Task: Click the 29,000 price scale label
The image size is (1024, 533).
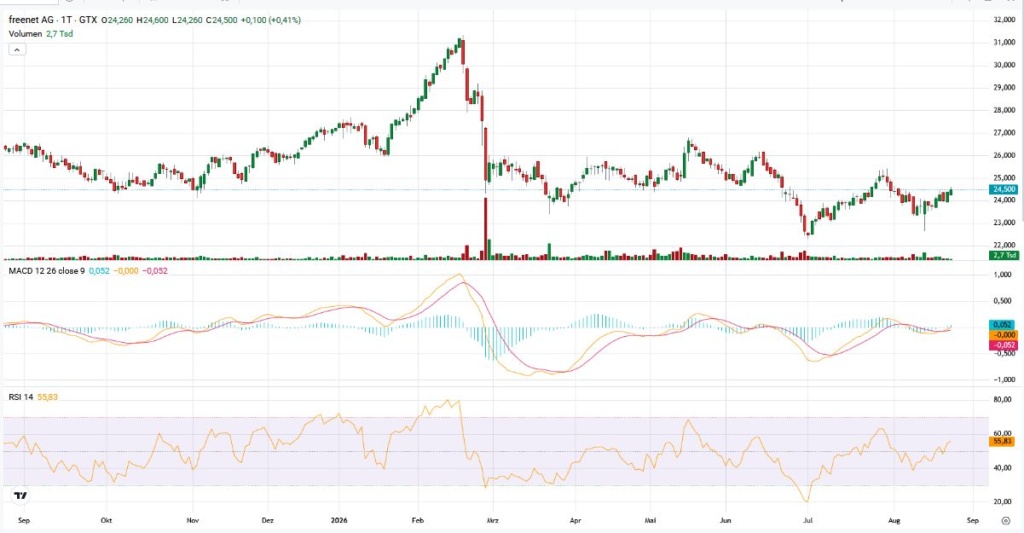Action: coord(1004,88)
